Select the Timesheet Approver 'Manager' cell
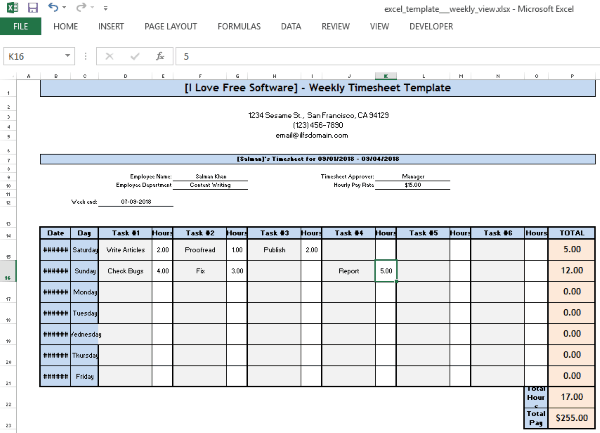Screen dimensions: 600x433 tap(412, 176)
